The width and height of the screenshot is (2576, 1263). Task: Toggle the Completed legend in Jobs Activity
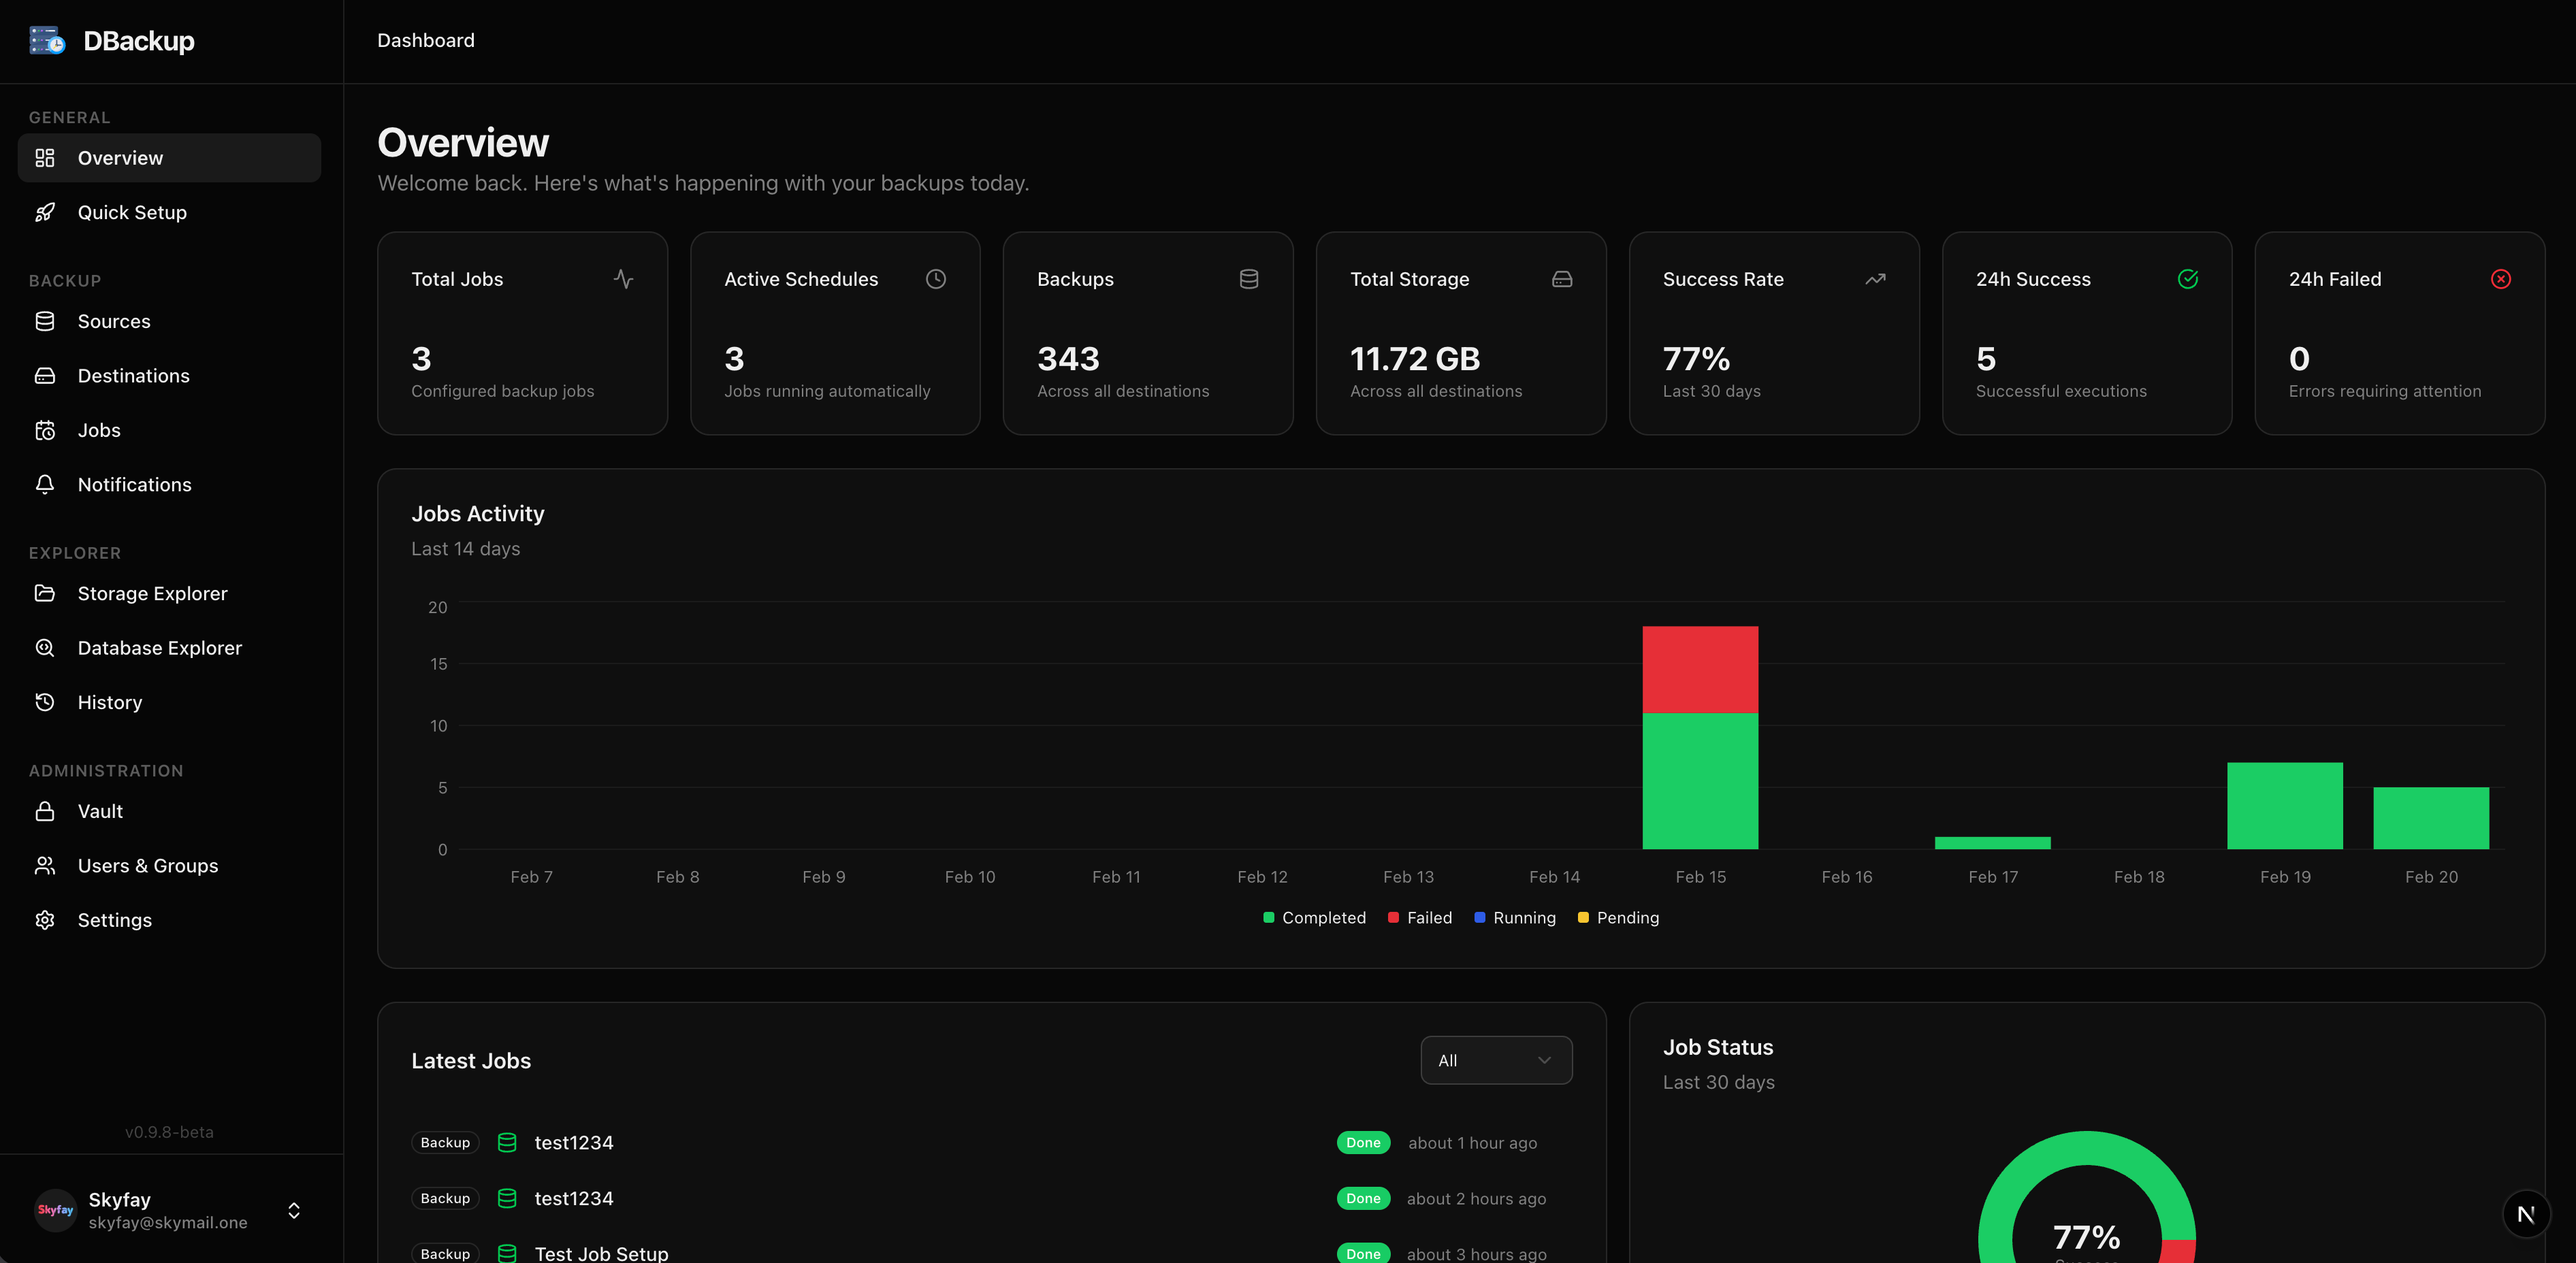(x=1314, y=918)
